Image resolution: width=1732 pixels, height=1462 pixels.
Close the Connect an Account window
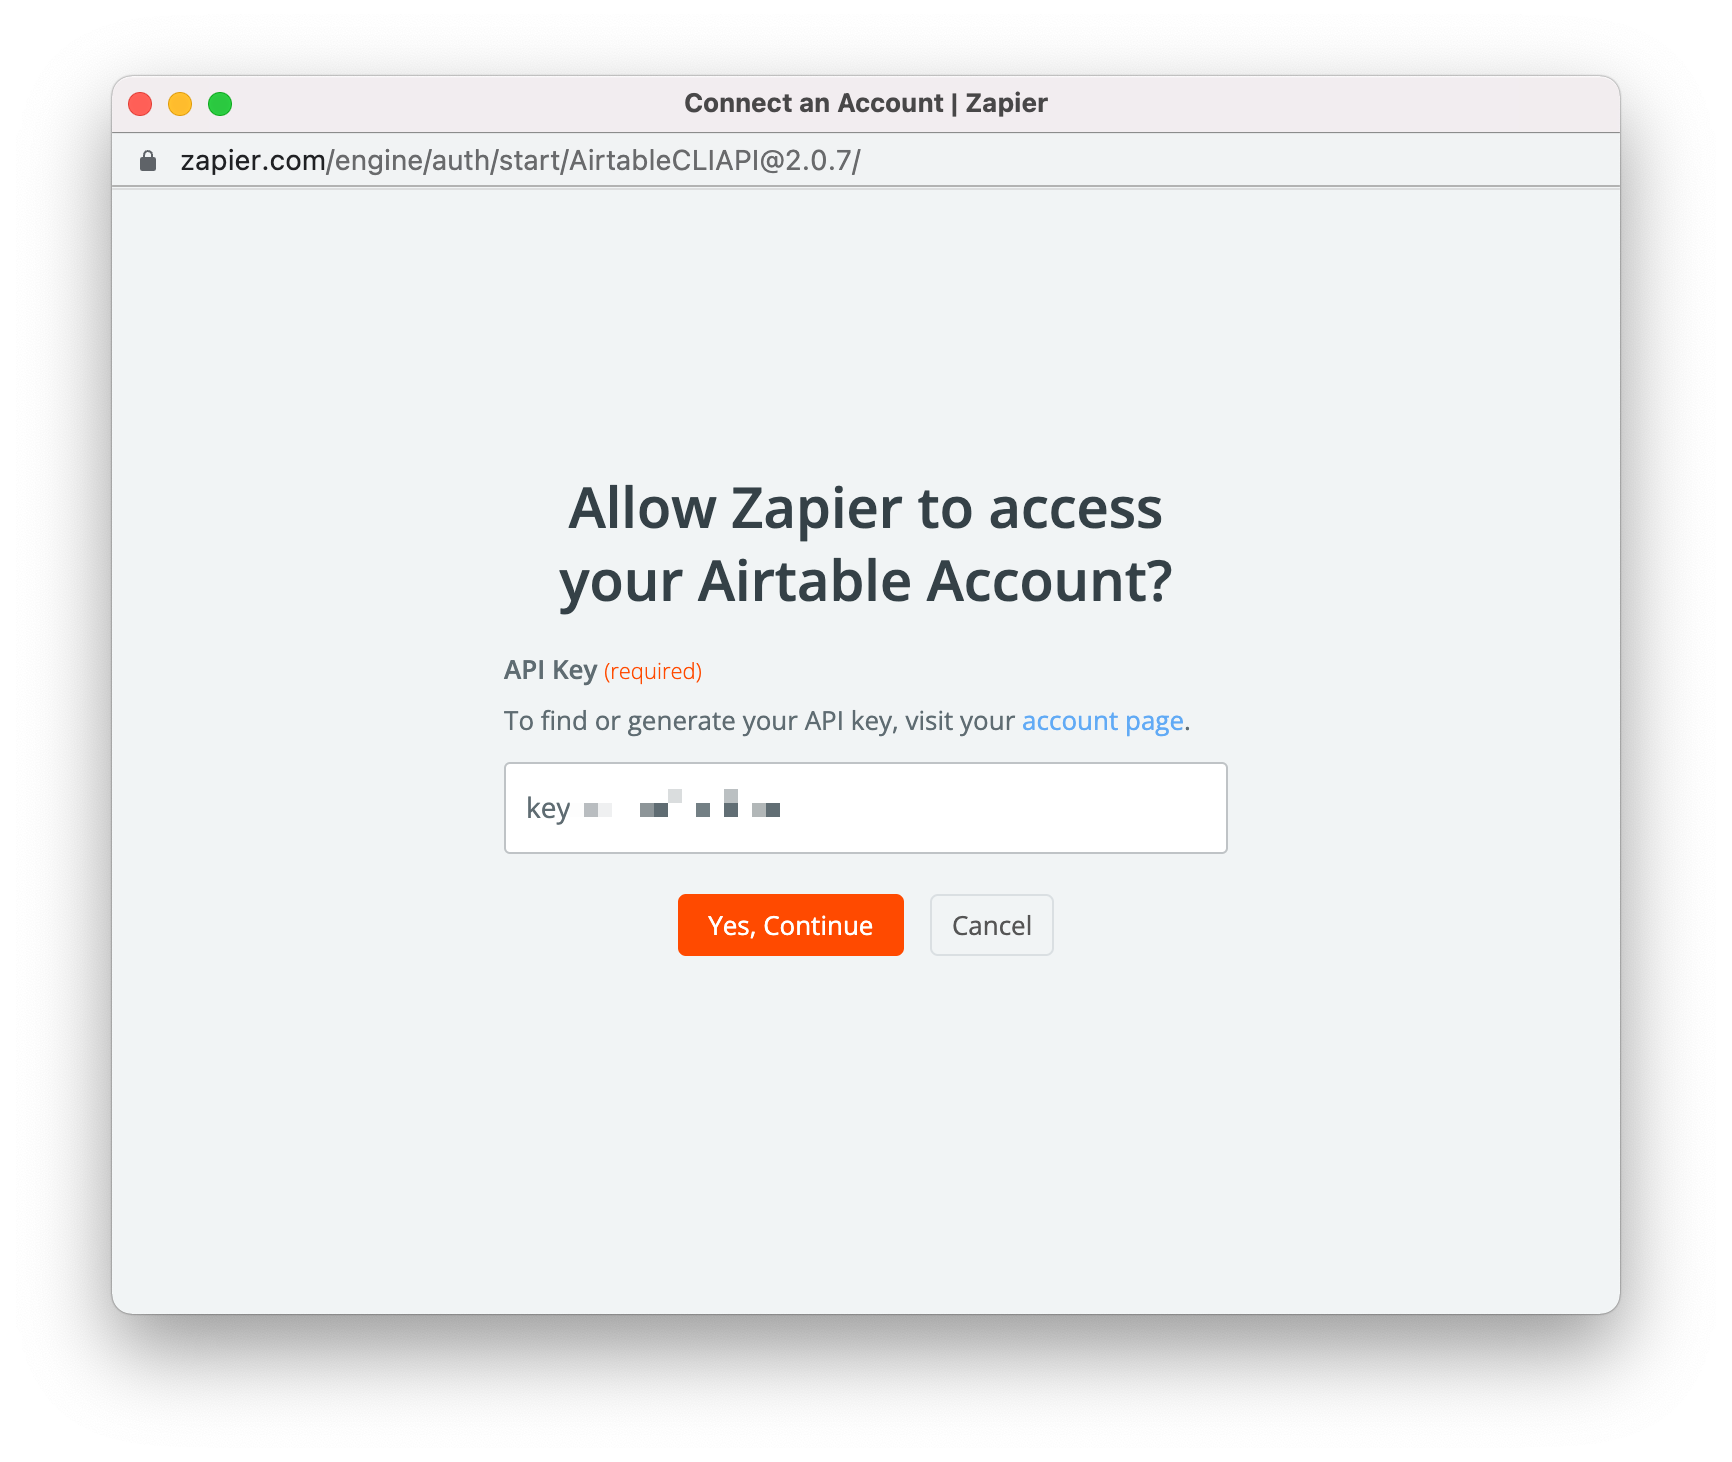point(141,104)
